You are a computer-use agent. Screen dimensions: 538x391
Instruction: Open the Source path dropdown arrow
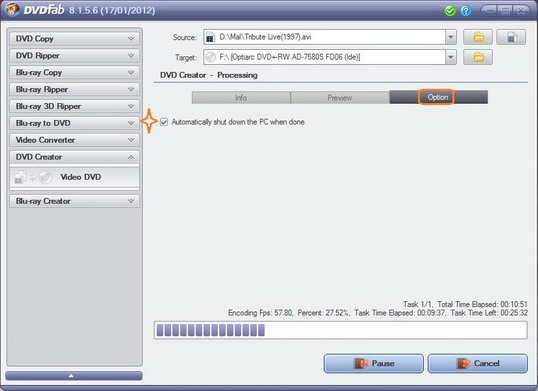coord(451,37)
